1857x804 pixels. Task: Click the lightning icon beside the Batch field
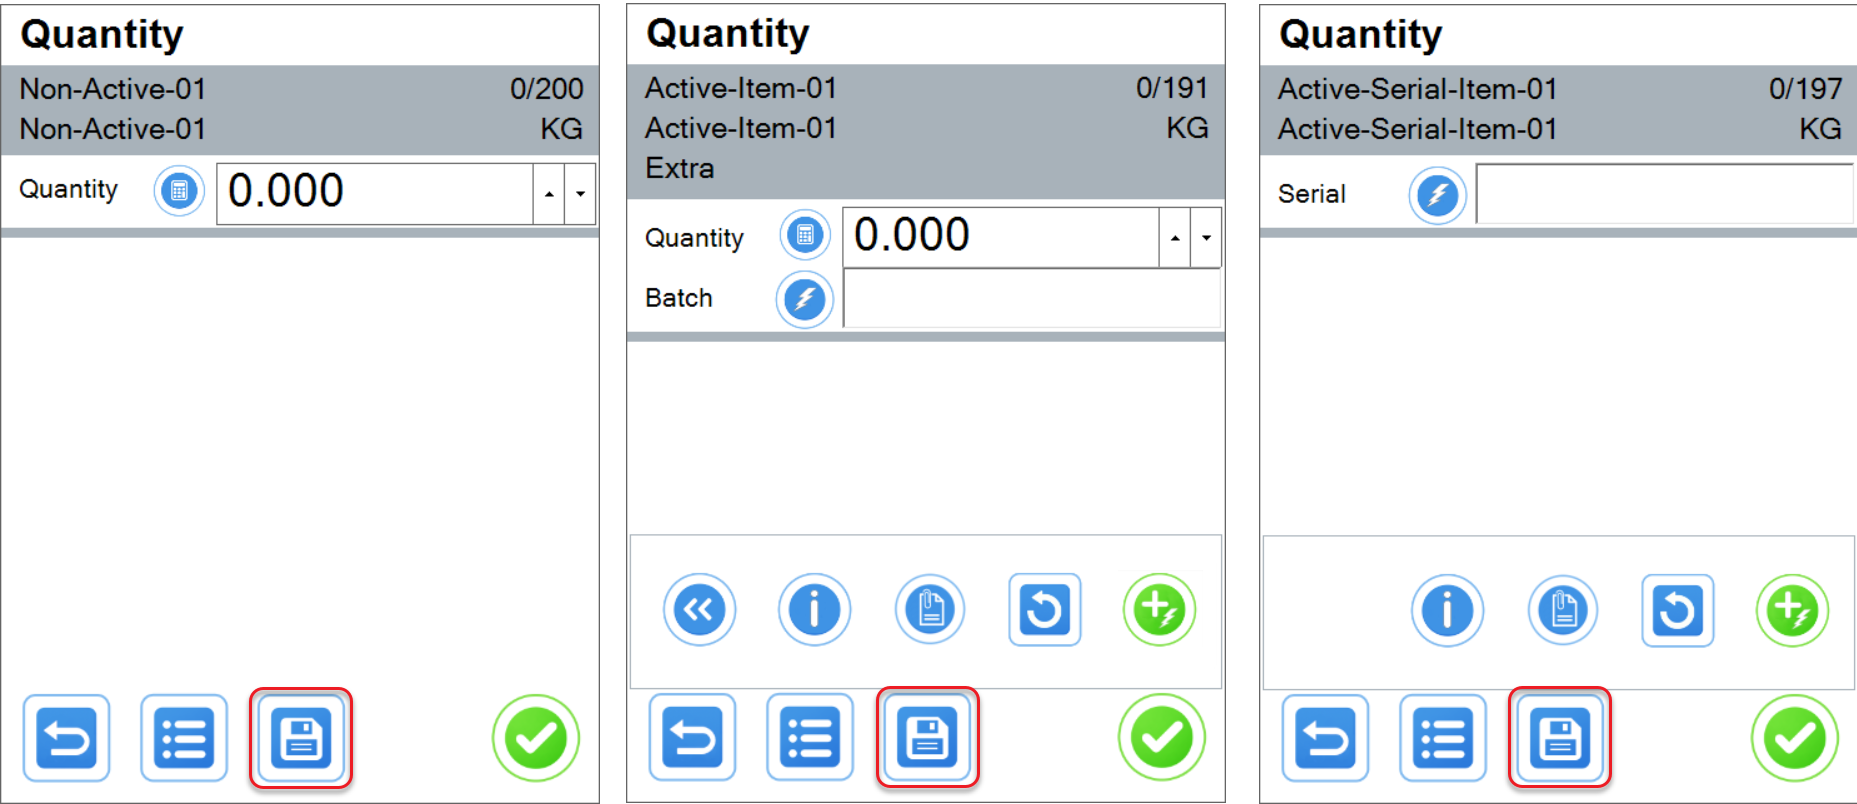point(804,299)
